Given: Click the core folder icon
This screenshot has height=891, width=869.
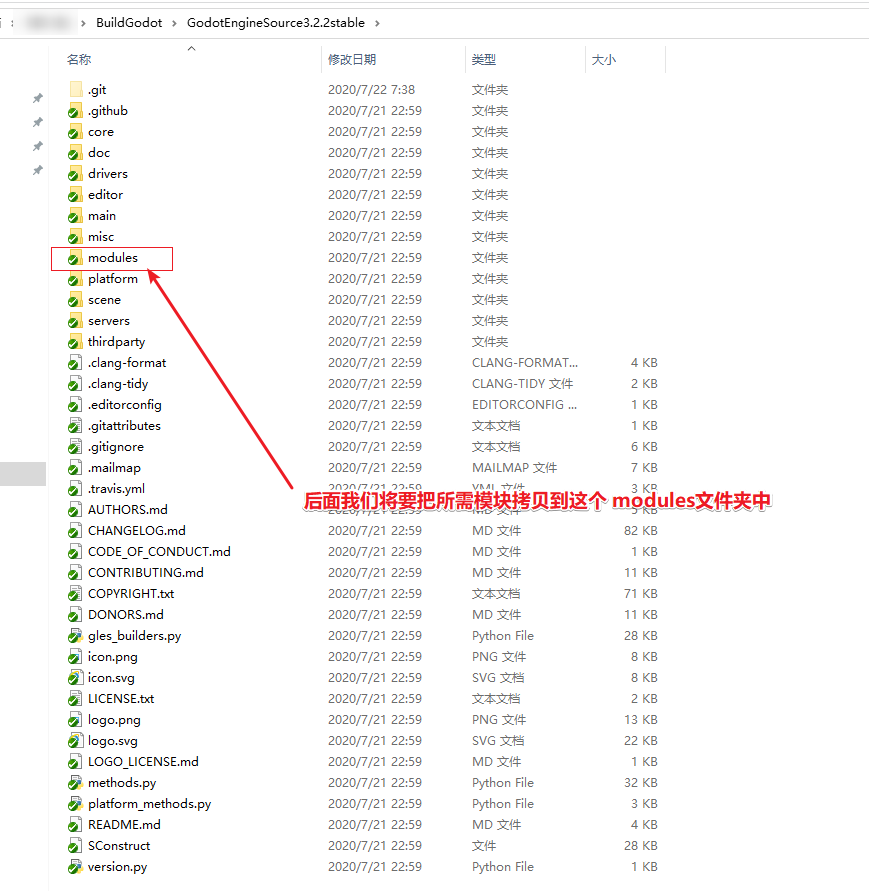Looking at the screenshot, I should coord(75,131).
